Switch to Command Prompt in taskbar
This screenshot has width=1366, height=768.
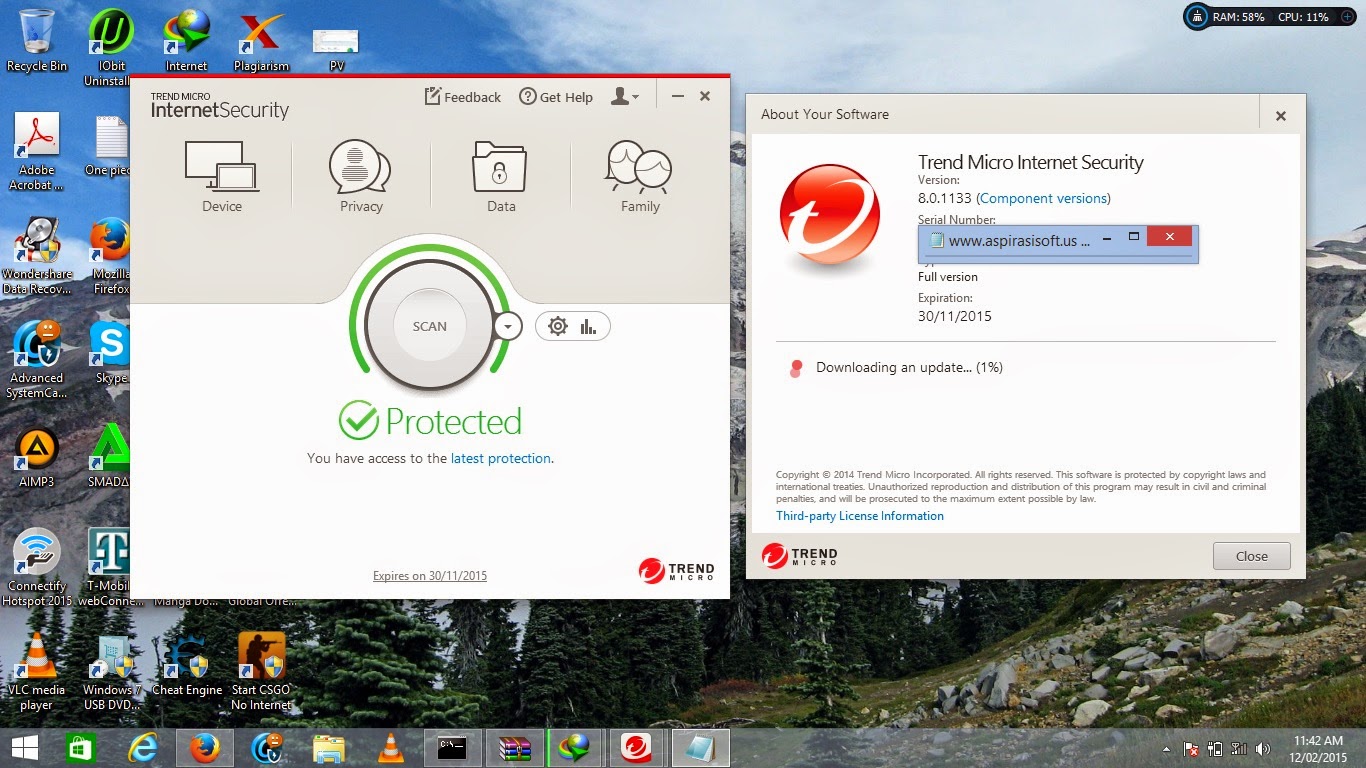pyautogui.click(x=453, y=748)
